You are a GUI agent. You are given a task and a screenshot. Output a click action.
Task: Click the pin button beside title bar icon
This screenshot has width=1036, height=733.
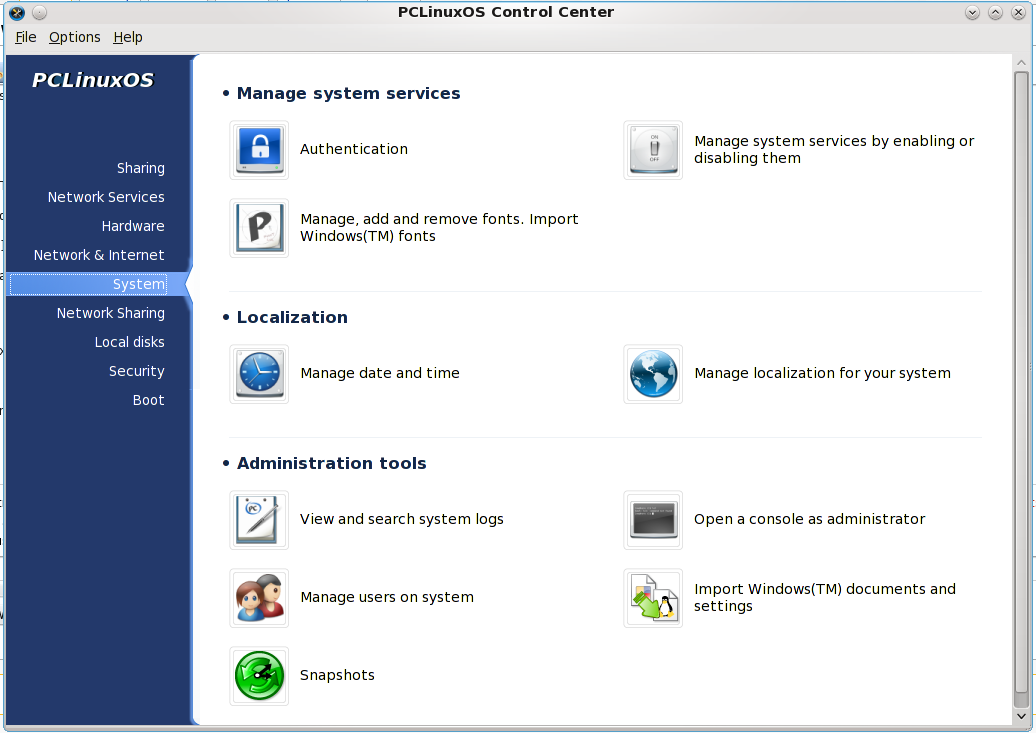pos(40,12)
